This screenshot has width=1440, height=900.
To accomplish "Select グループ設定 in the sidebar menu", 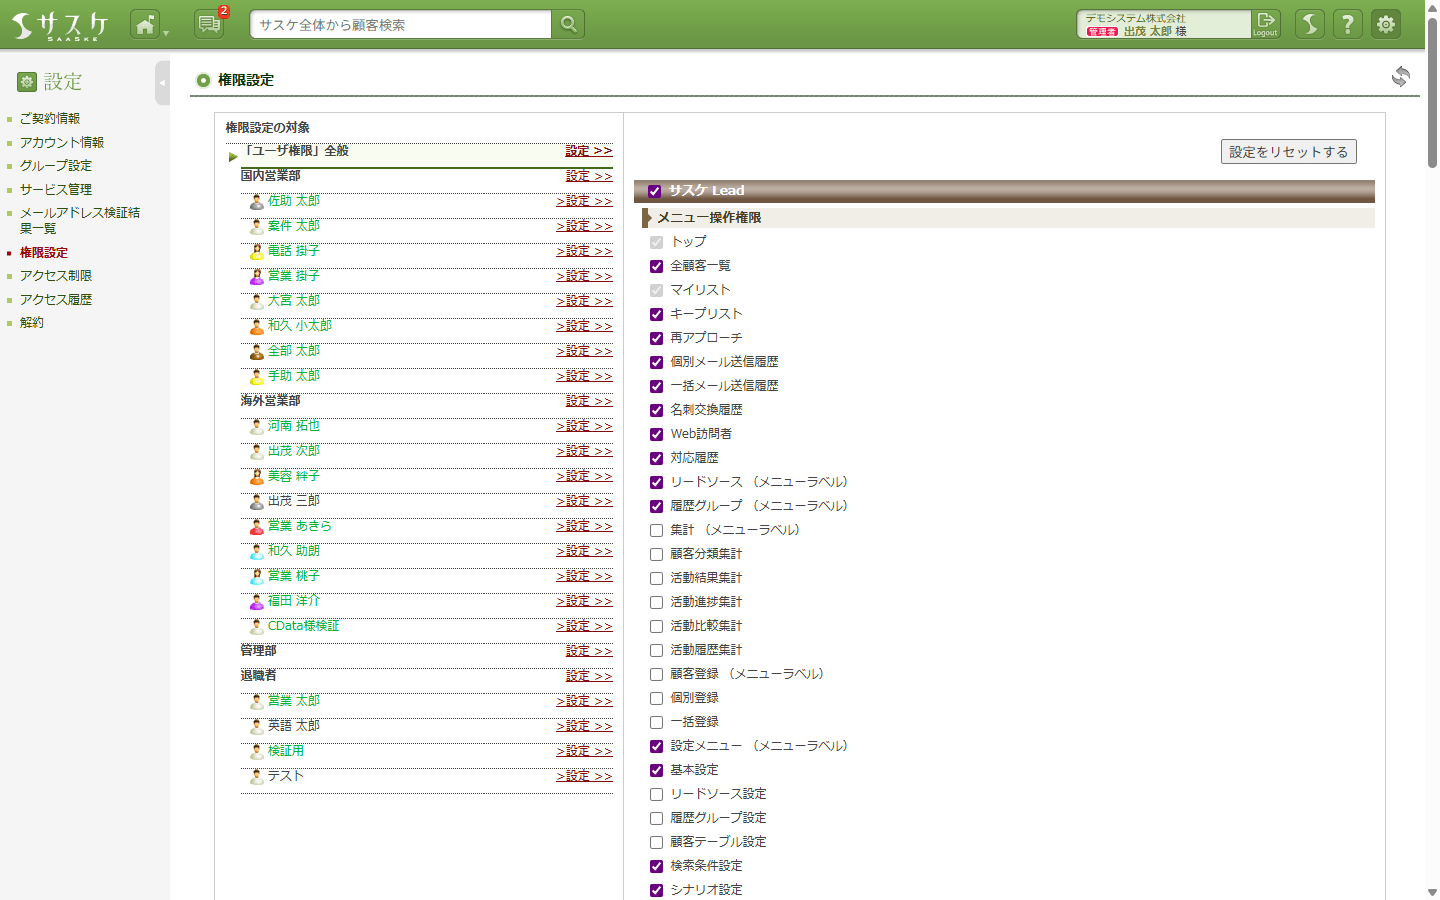I will [56, 166].
